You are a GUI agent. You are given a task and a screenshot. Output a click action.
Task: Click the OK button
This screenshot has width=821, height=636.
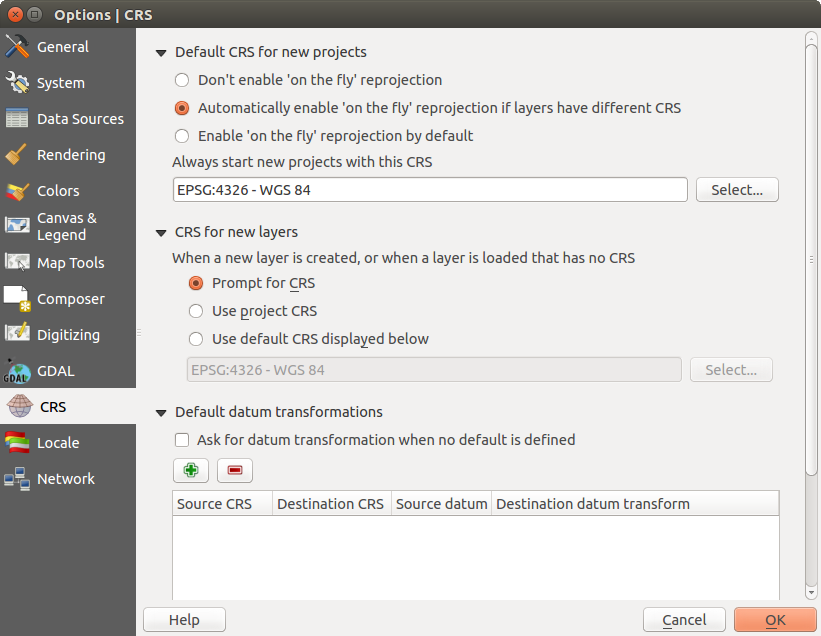coord(775,620)
